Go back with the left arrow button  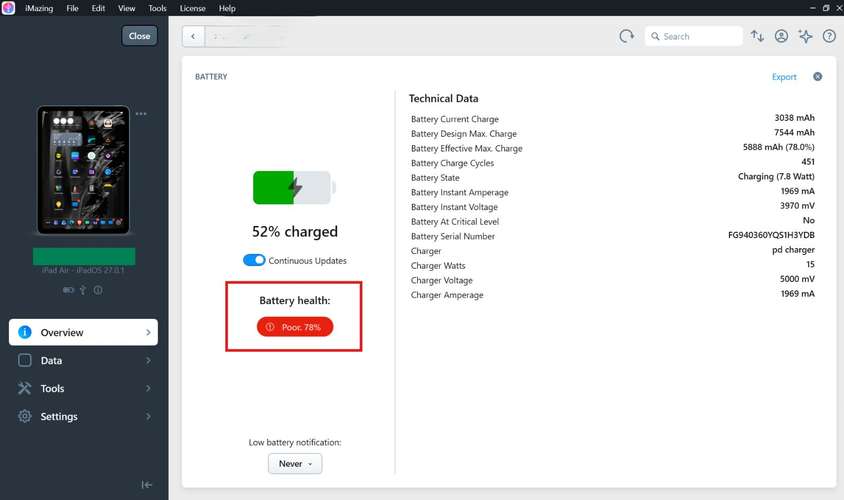coord(193,37)
